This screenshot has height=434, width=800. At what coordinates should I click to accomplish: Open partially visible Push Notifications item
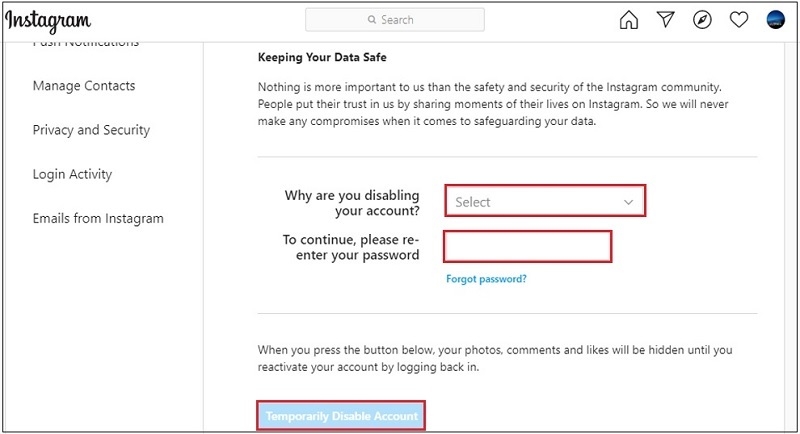[x=86, y=43]
